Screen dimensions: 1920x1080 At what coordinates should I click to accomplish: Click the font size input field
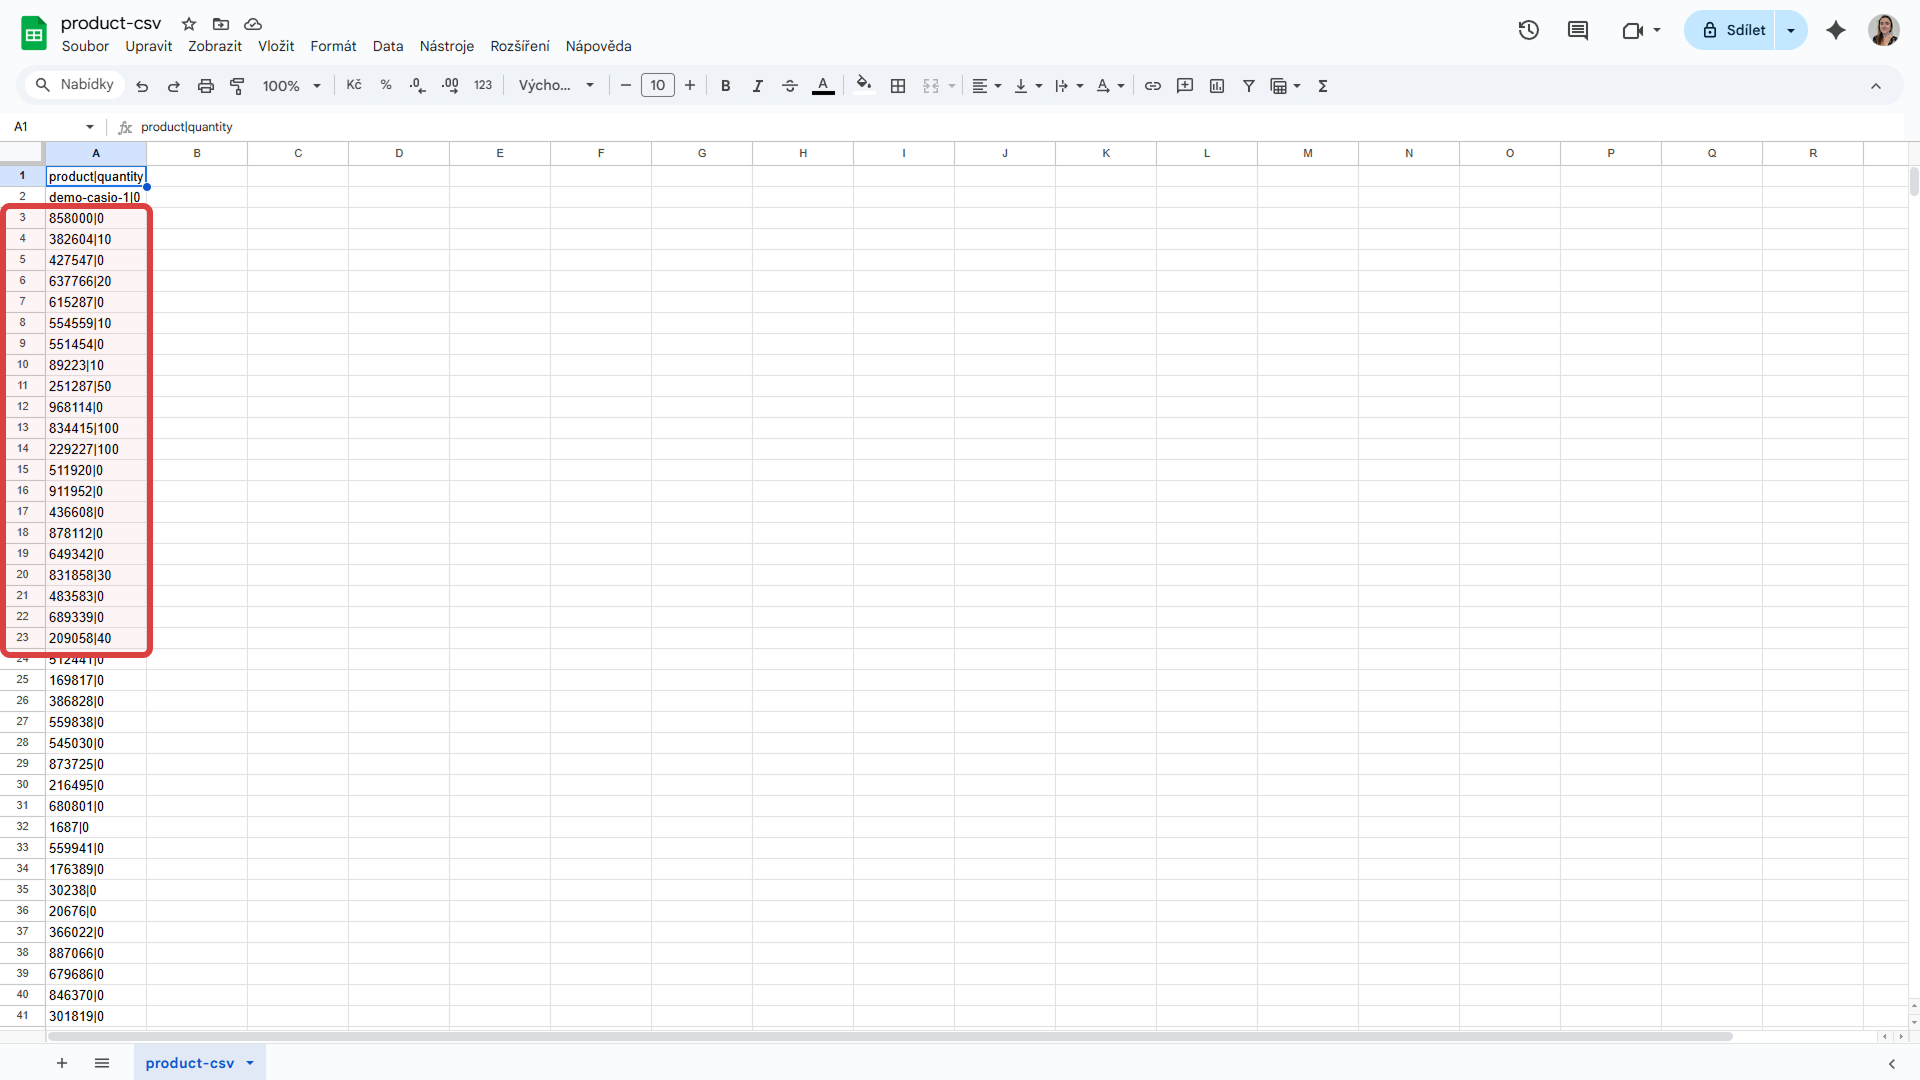tap(657, 86)
